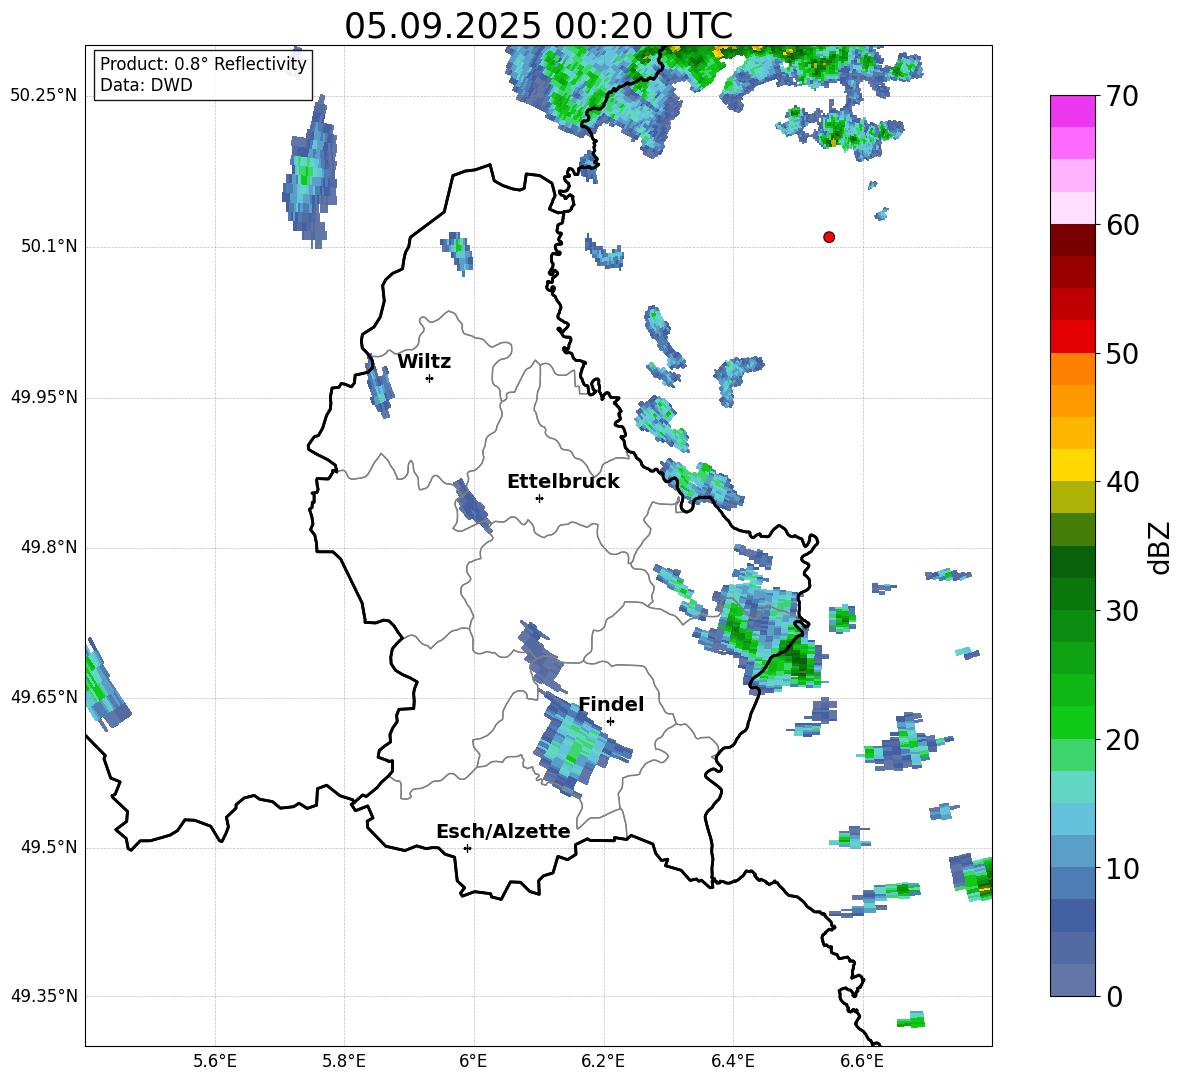Click the 49.65°N latitude label
Viewport: 1184px width, 1081px height.
tap(44, 697)
